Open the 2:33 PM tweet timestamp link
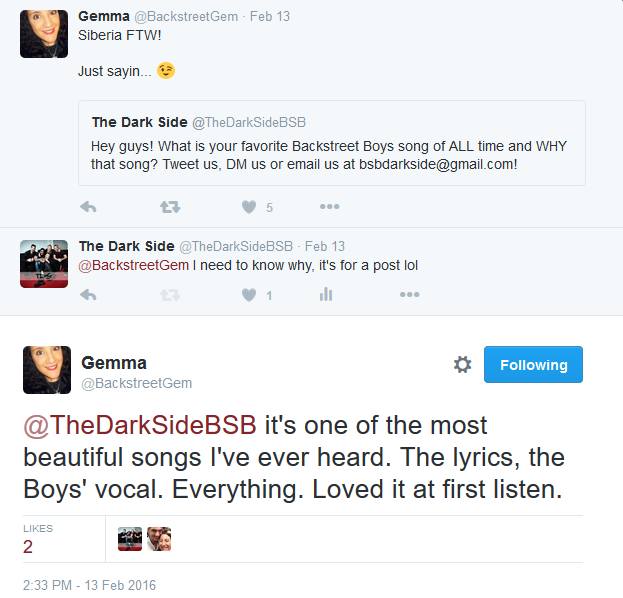 click(89, 584)
